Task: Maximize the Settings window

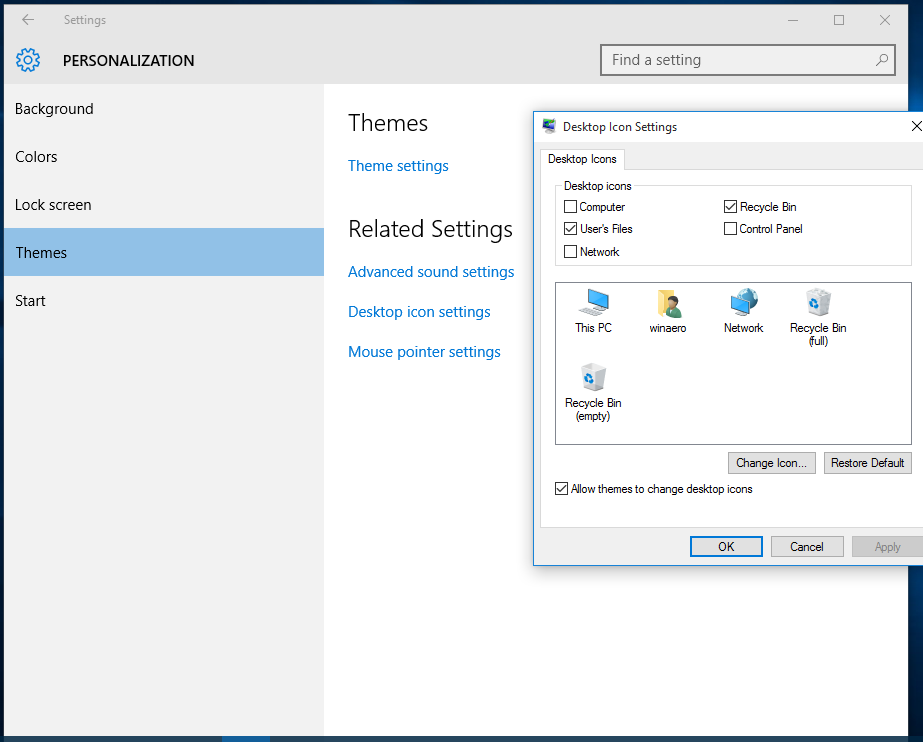Action: (839, 20)
